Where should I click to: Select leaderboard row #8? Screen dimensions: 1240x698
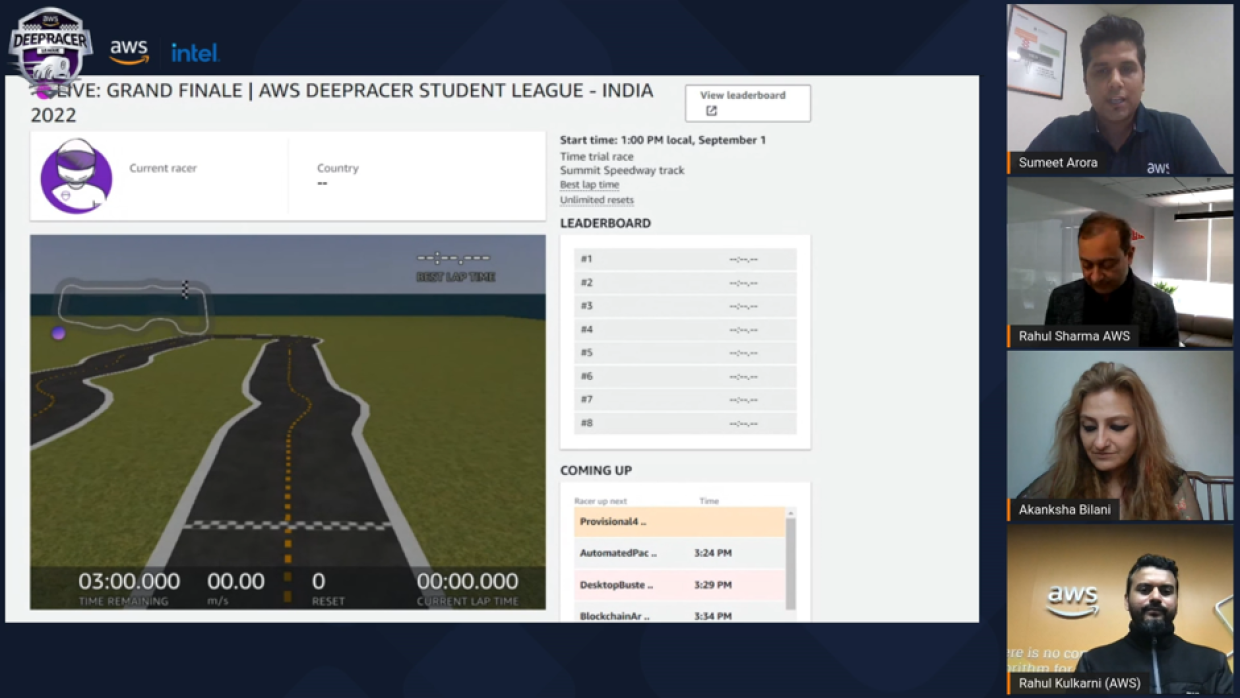tap(685, 423)
